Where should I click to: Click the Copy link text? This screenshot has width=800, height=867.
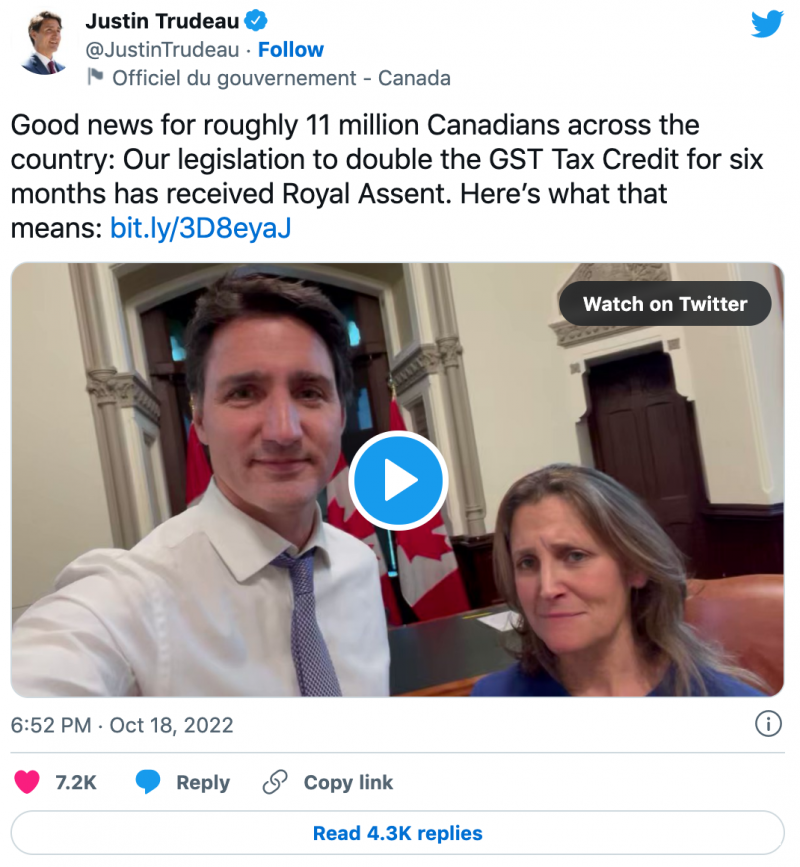pos(348,782)
